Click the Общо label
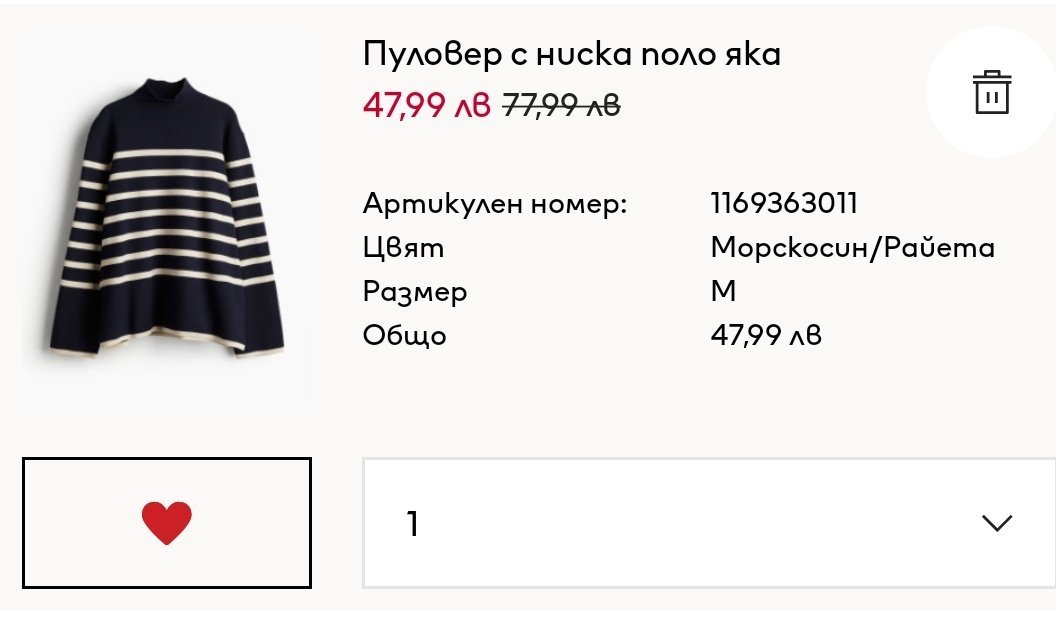 click(404, 335)
